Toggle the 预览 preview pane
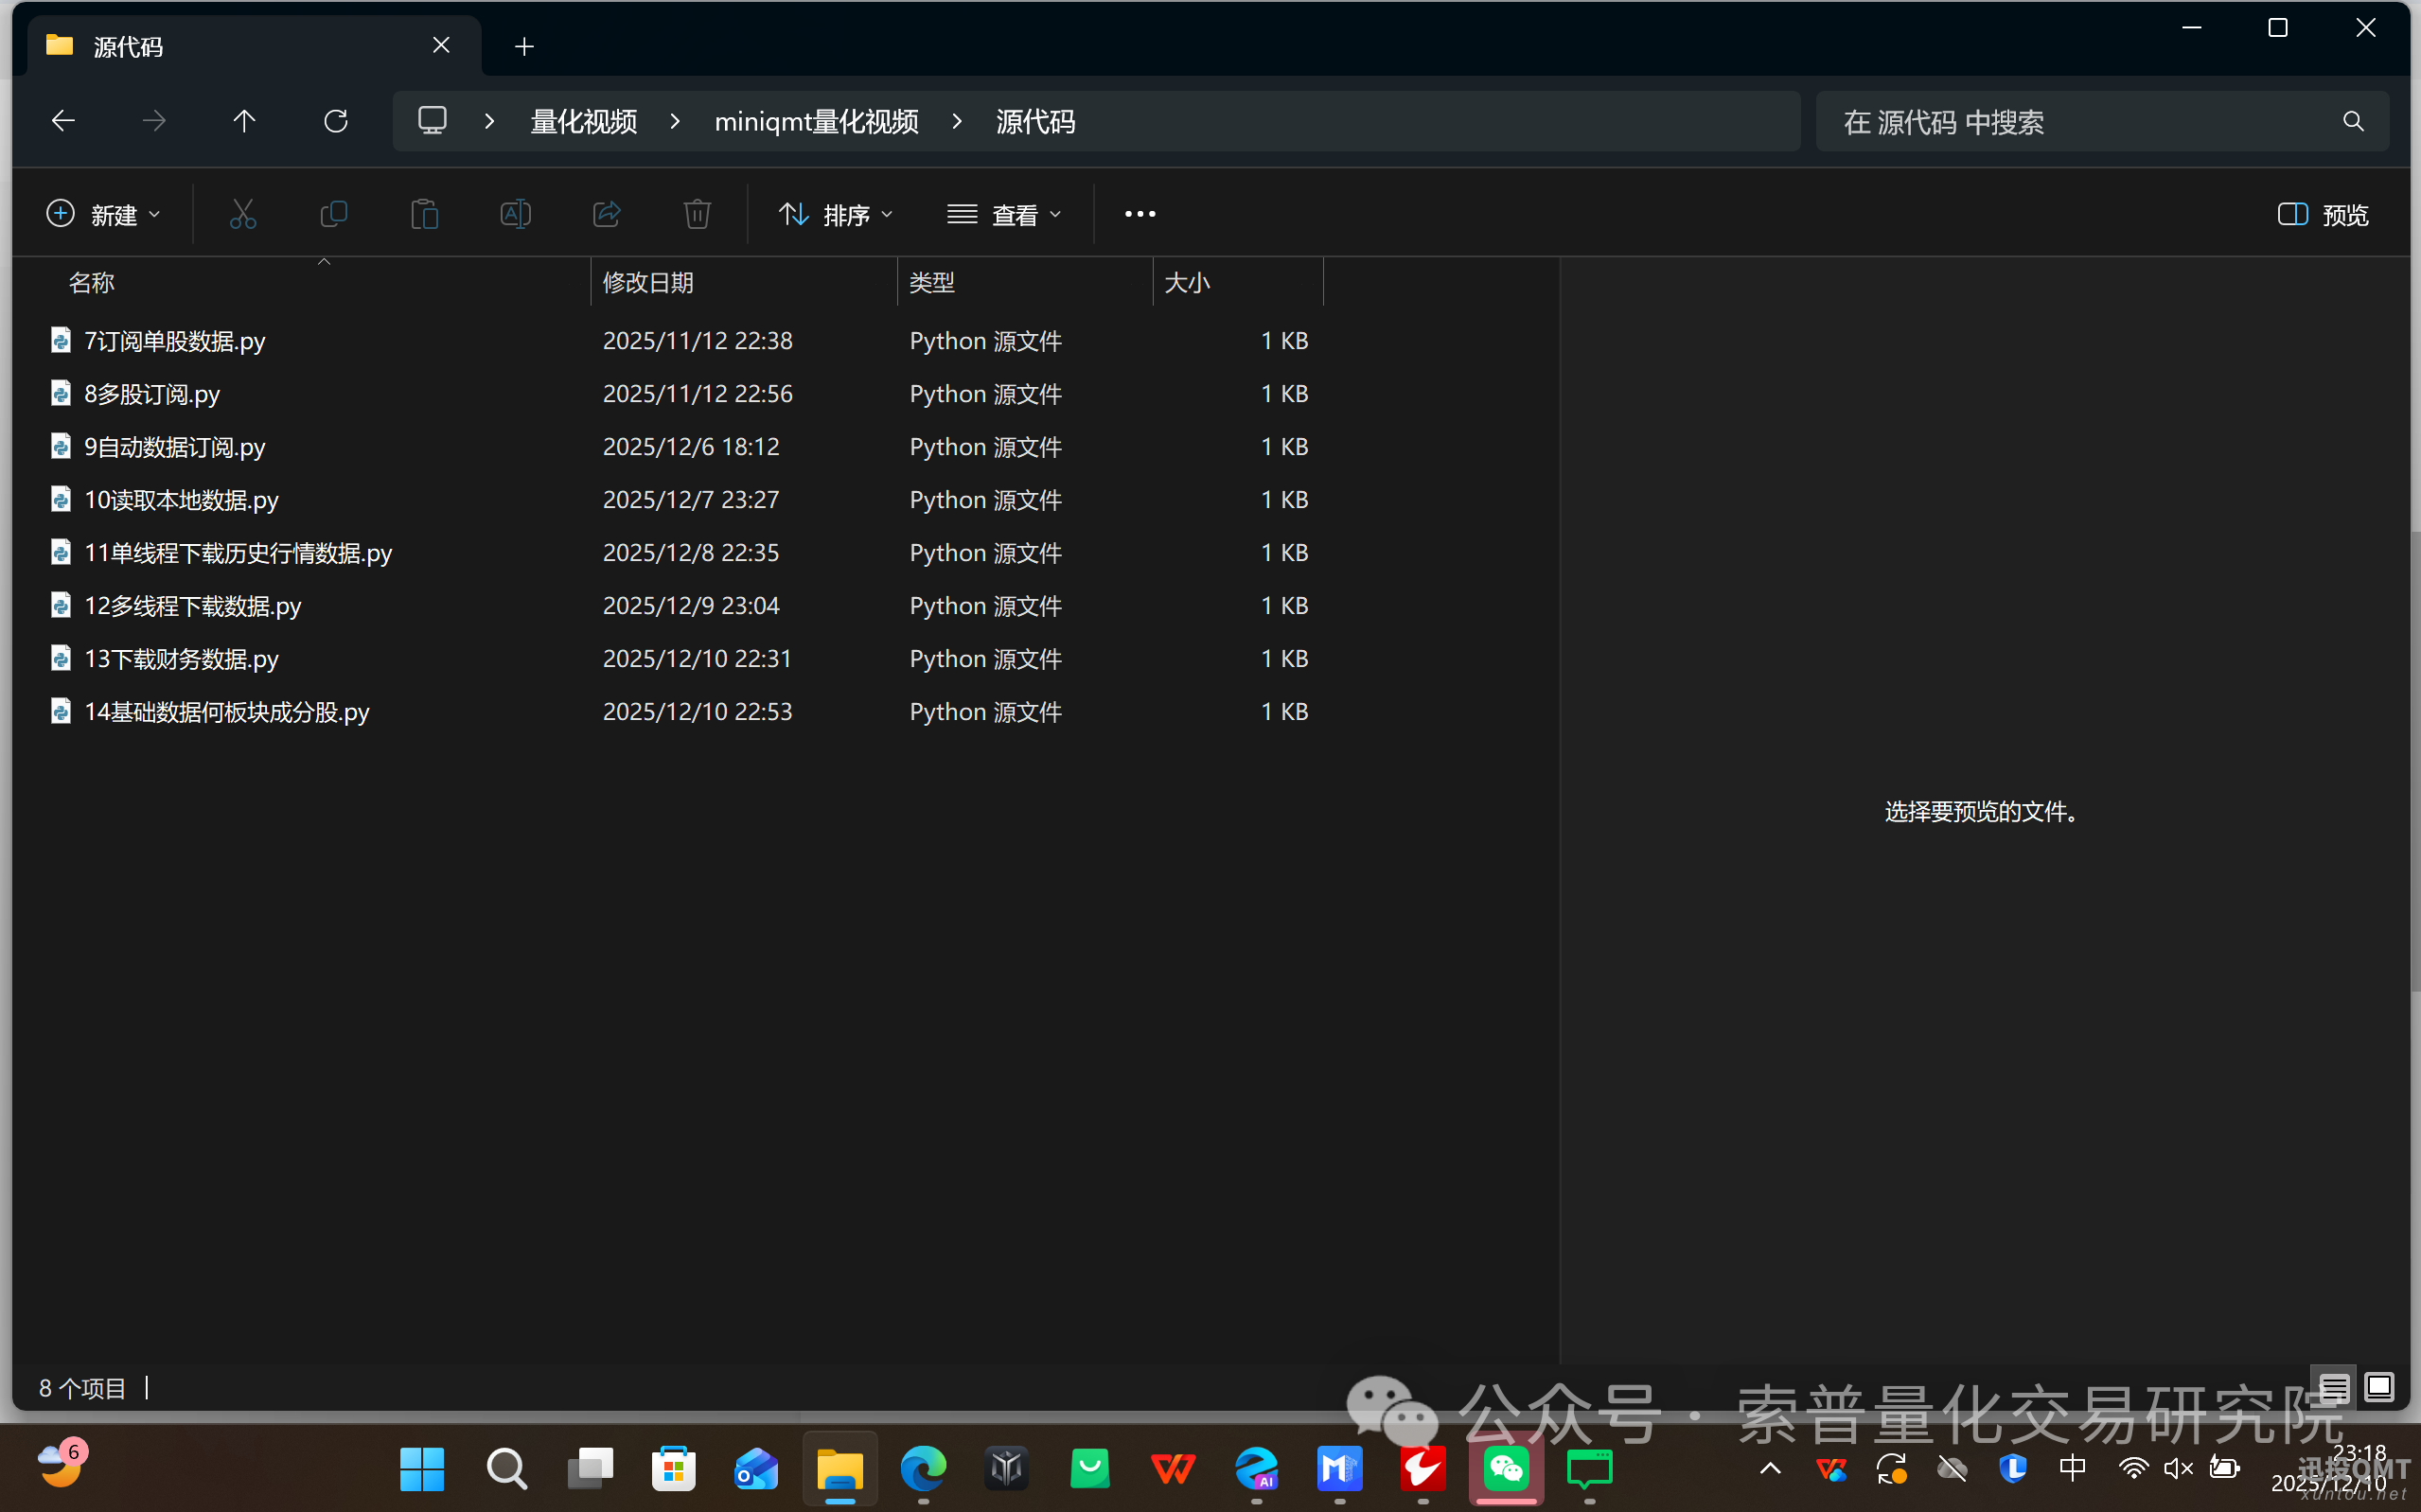 tap(2323, 213)
